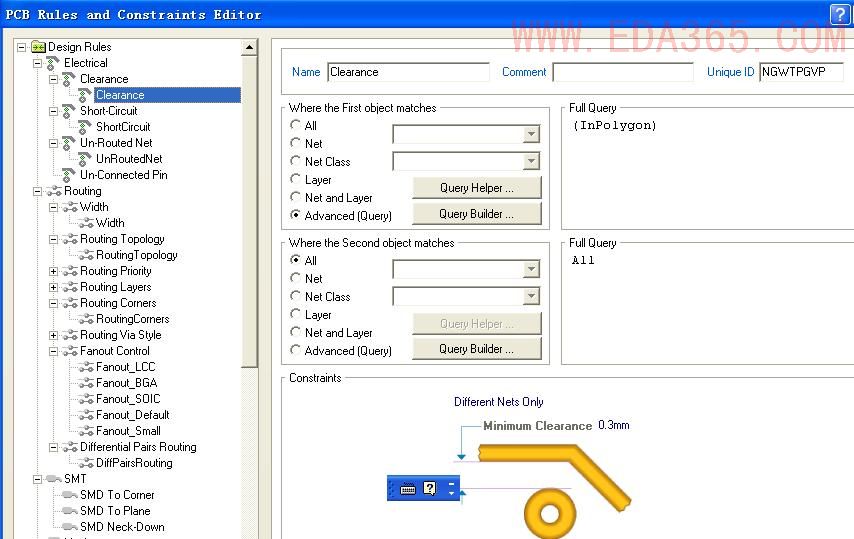Click the SMT category icon

[x=54, y=479]
